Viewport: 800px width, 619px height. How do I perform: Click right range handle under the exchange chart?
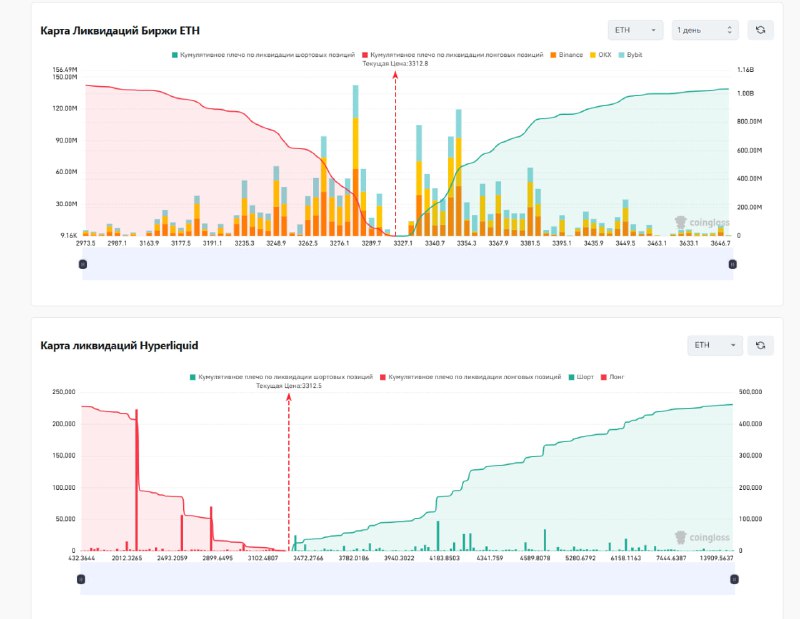coord(732,264)
